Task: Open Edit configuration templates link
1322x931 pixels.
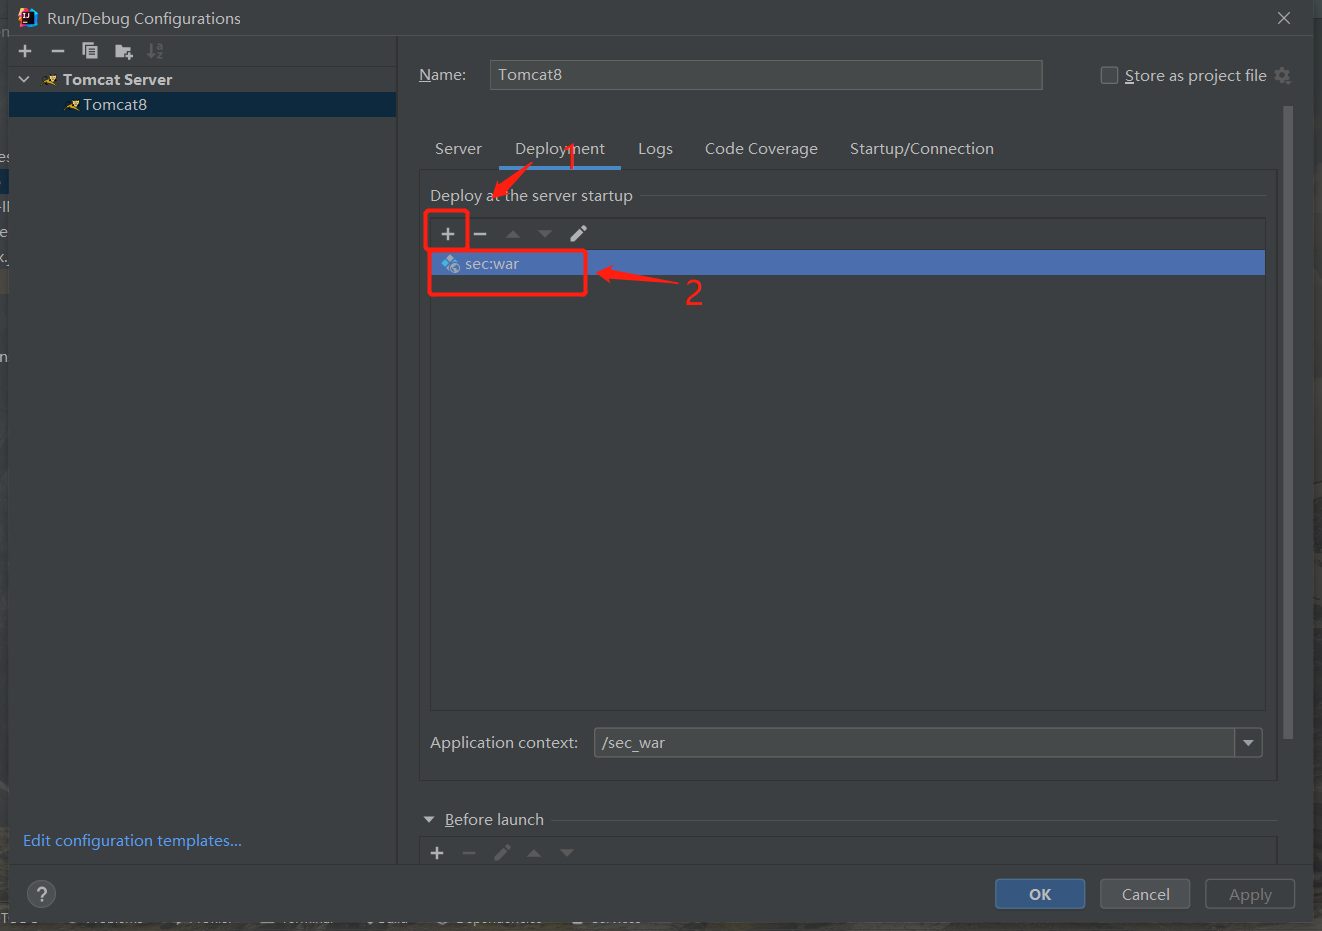Action: [x=132, y=841]
